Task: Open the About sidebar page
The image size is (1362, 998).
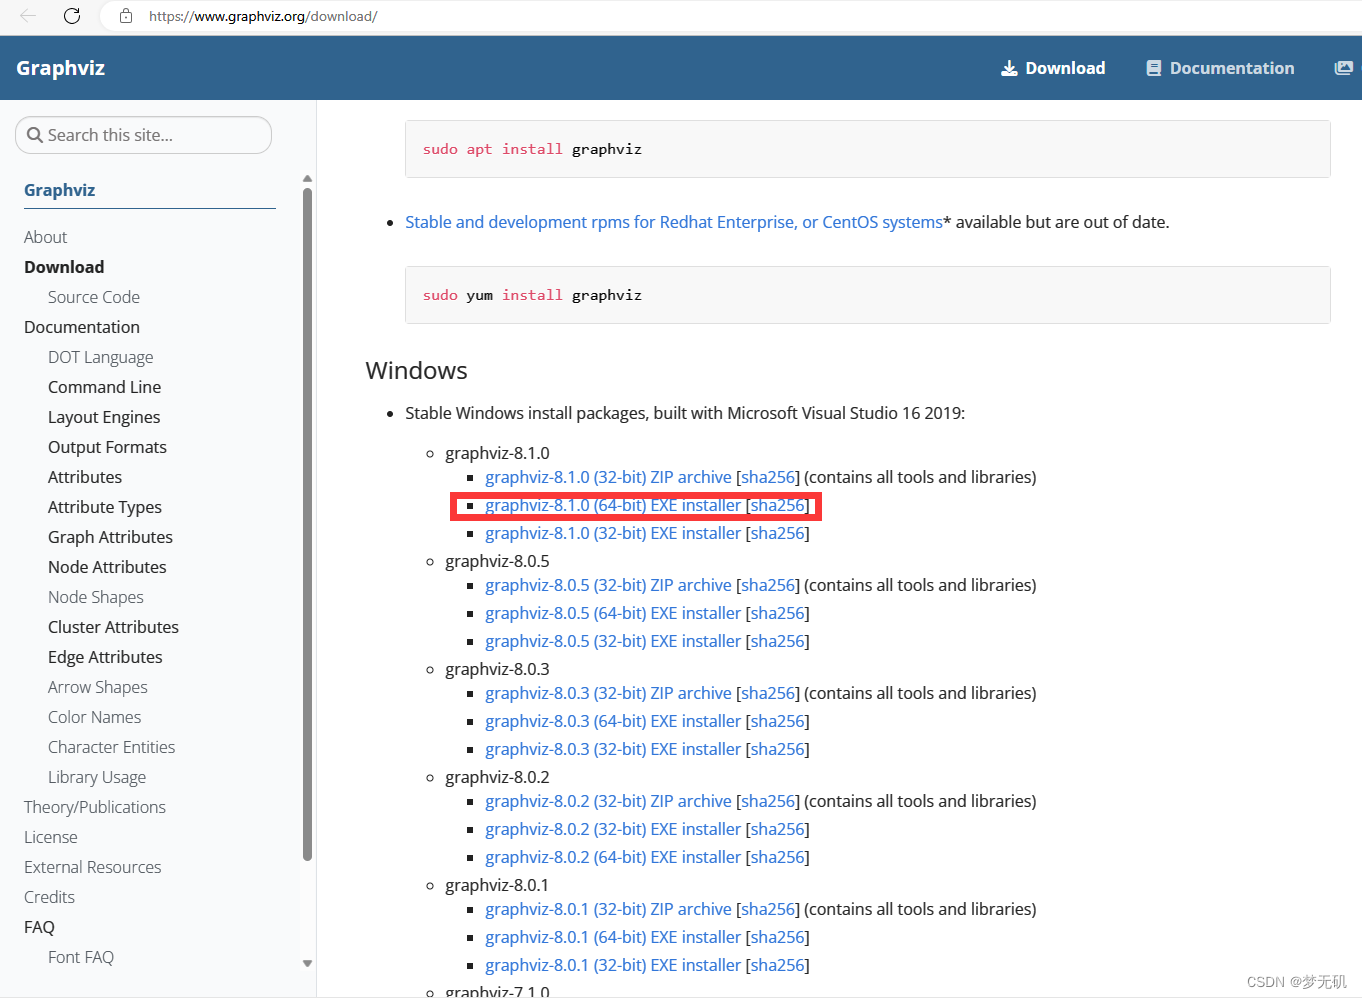Action: tap(46, 237)
